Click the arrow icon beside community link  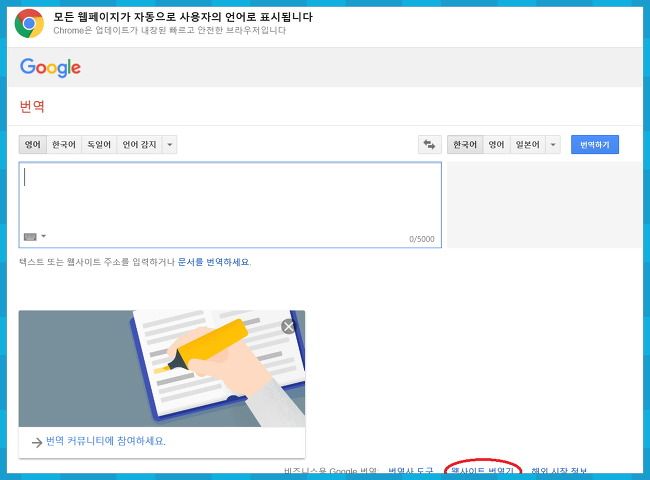[x=37, y=442]
